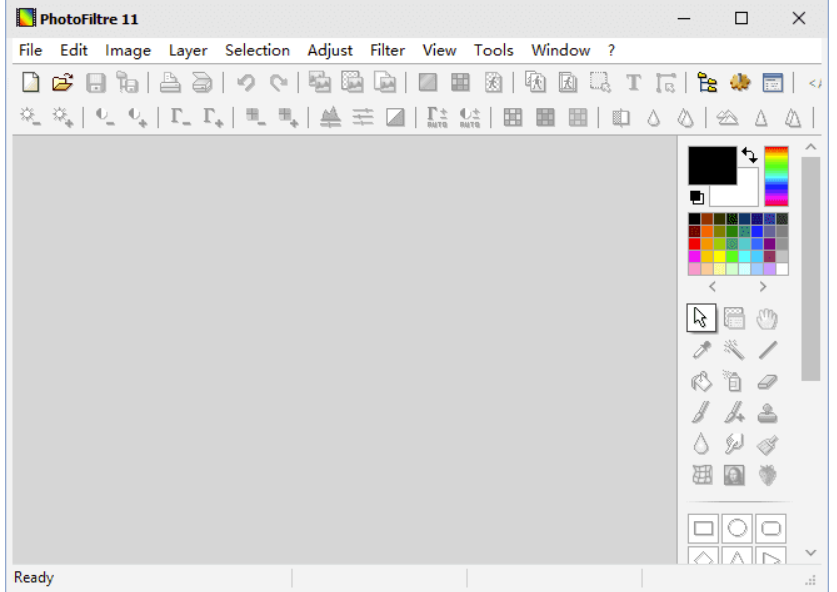Create a new image with New icon
Image resolution: width=837 pixels, height=592 pixels.
click(30, 83)
